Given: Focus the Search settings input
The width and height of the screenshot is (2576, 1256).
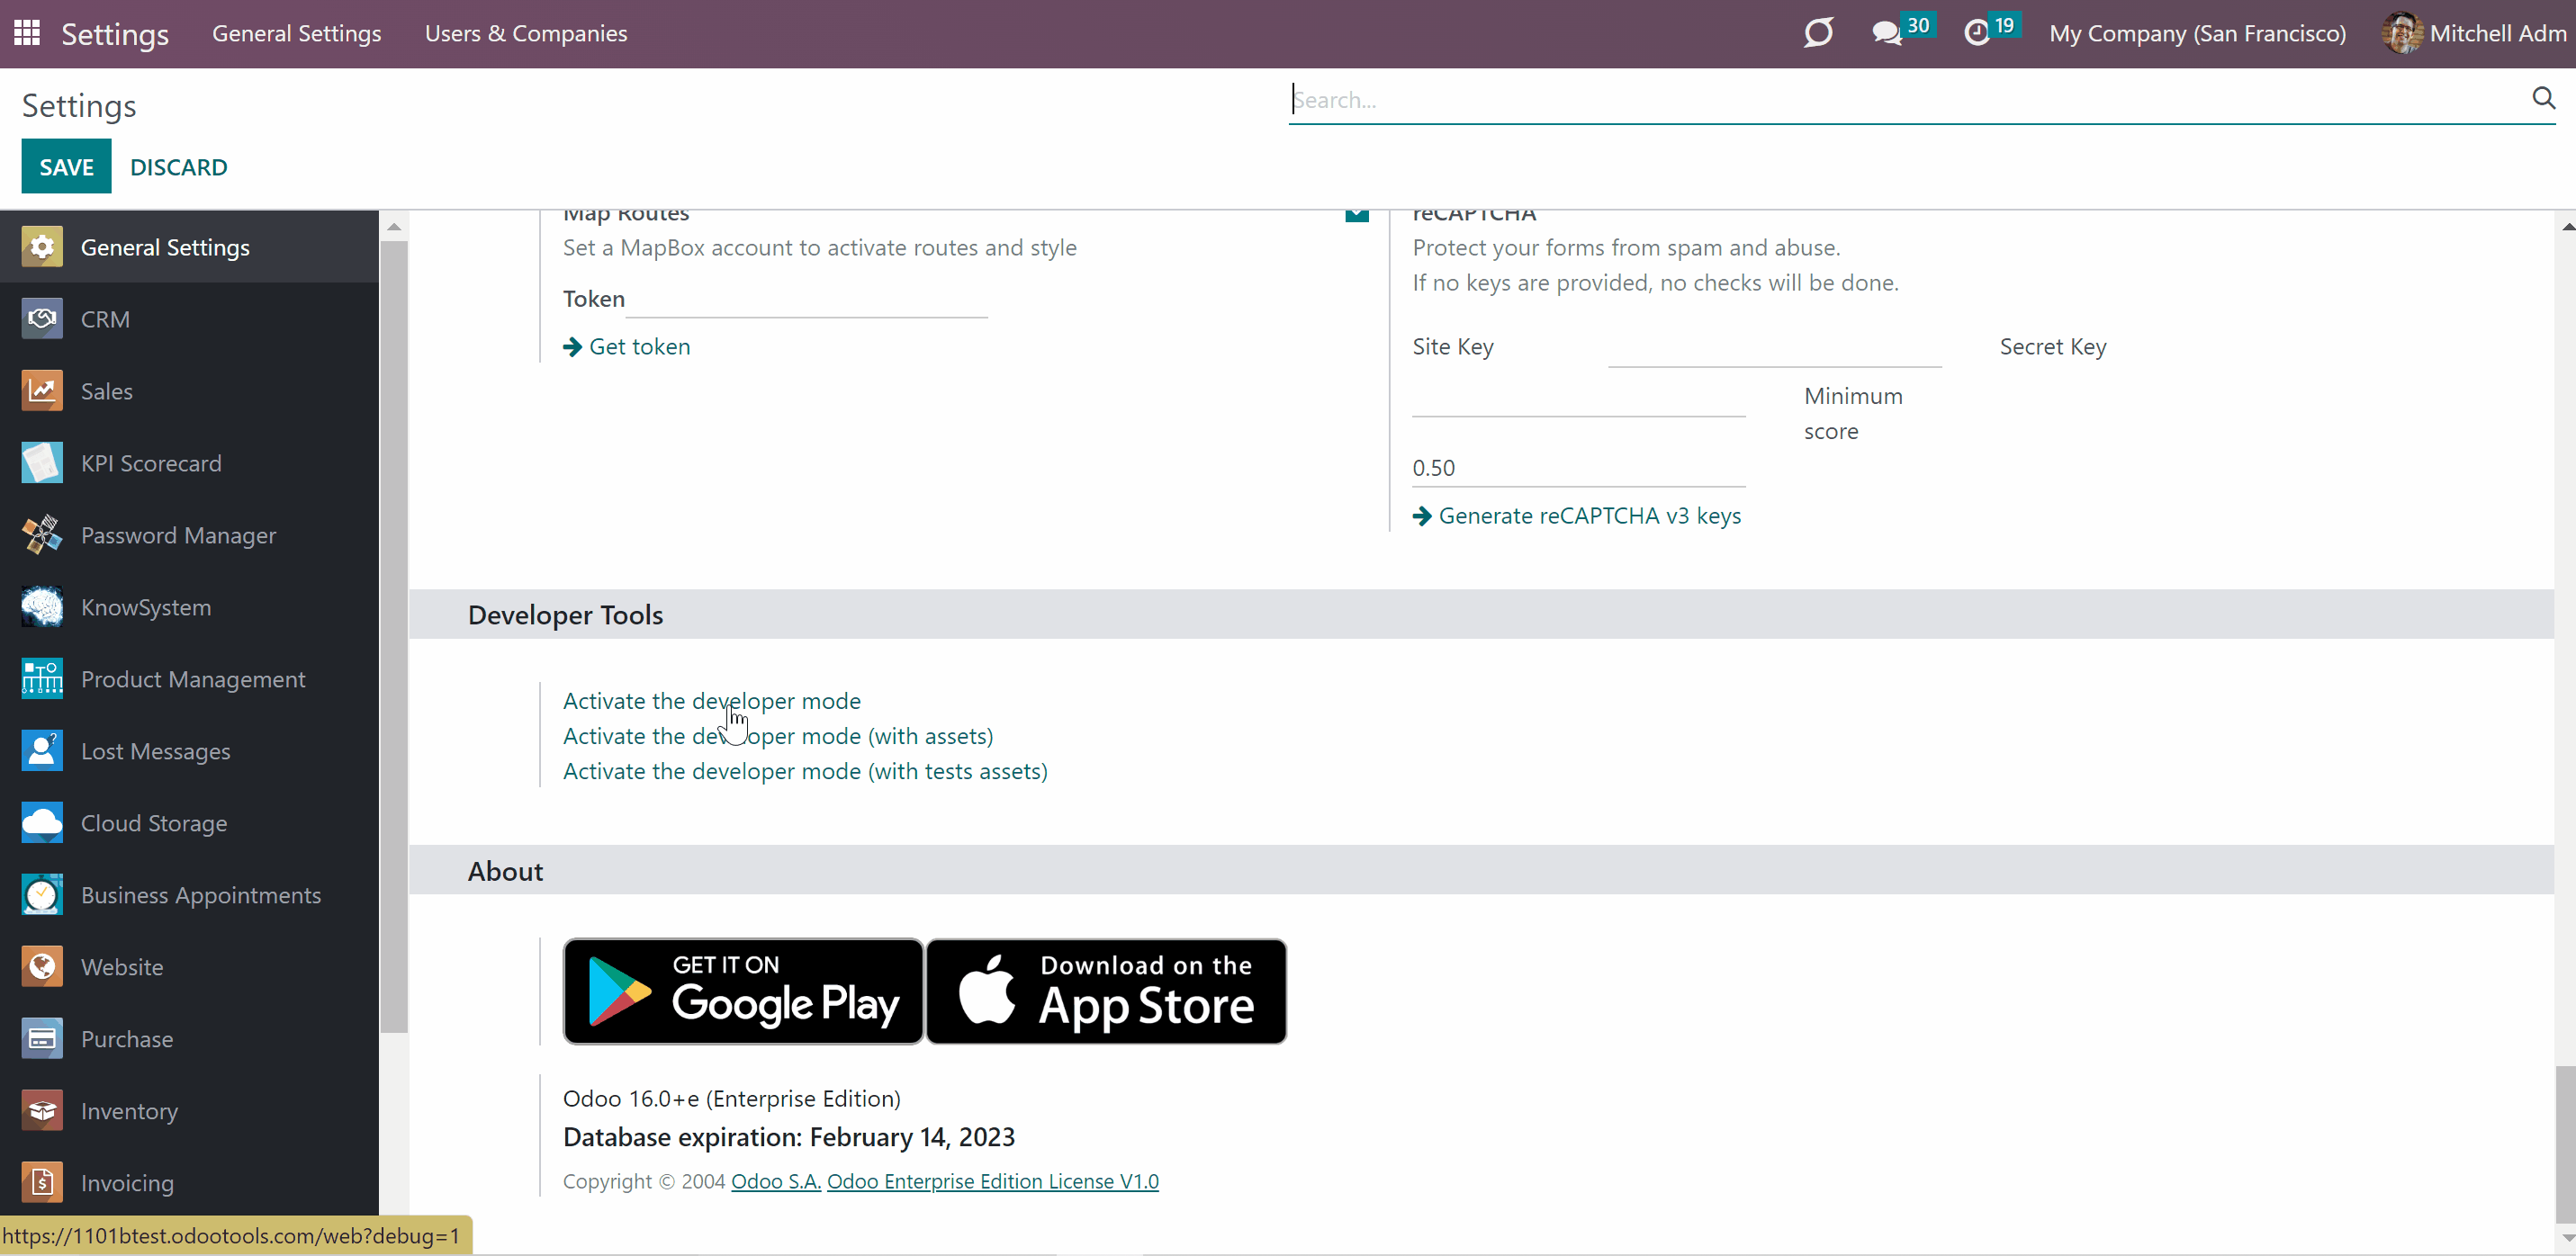Looking at the screenshot, I should (1910, 99).
